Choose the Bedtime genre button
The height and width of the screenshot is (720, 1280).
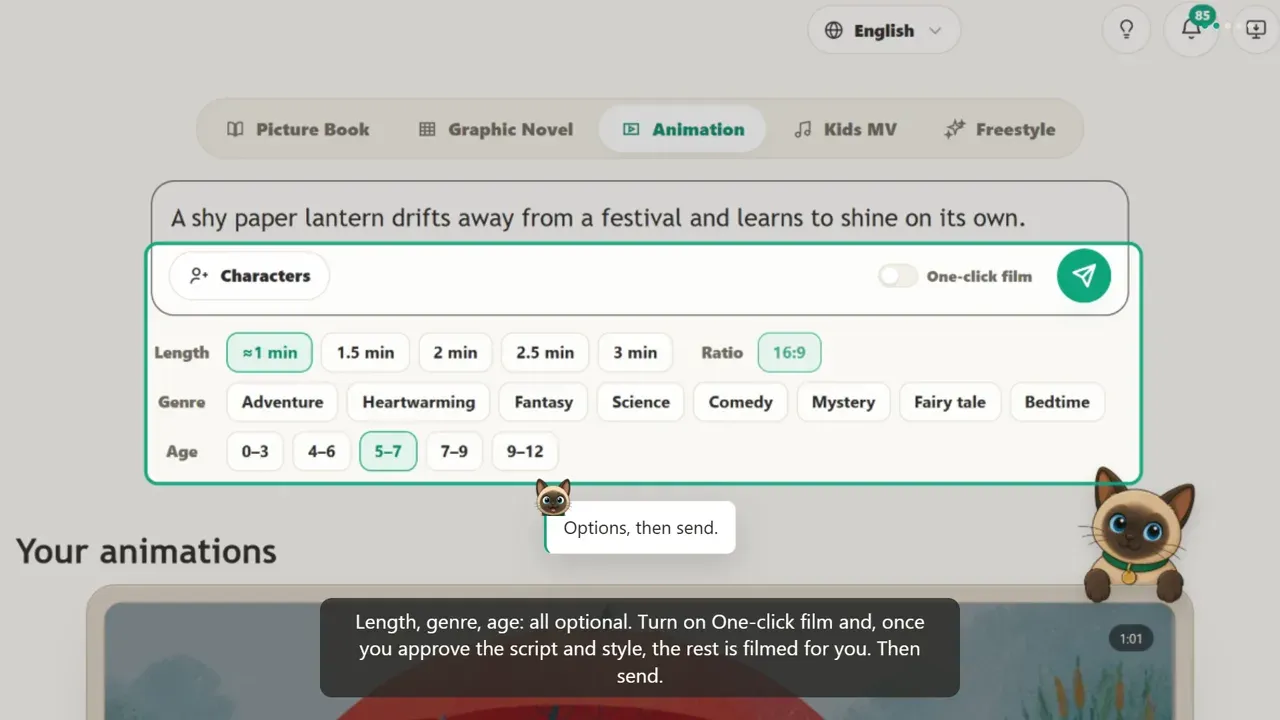pyautogui.click(x=1057, y=402)
